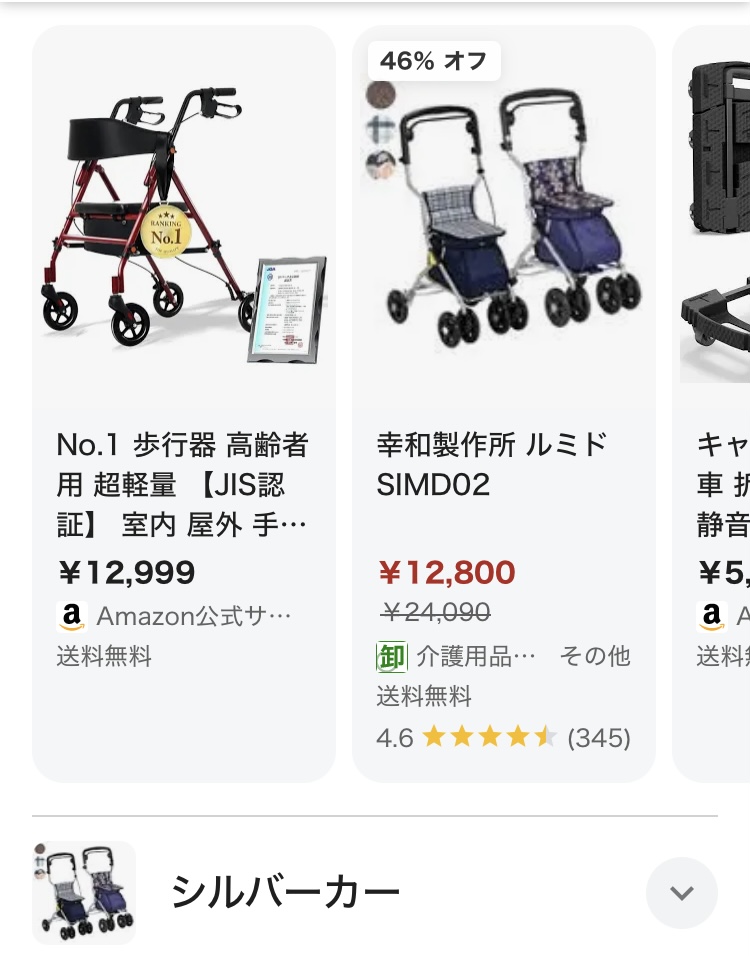This screenshot has width=750, height=956.
Task: Open the (345) reviews count
Action: point(599,738)
